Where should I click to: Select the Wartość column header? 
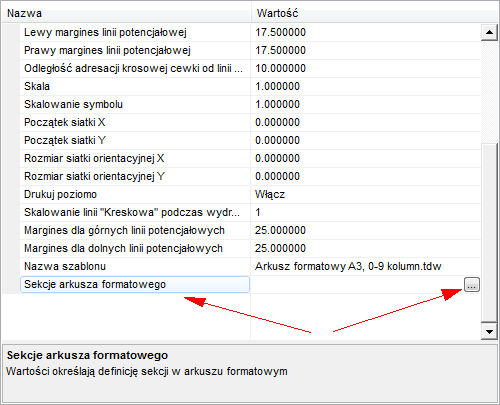[375, 14]
